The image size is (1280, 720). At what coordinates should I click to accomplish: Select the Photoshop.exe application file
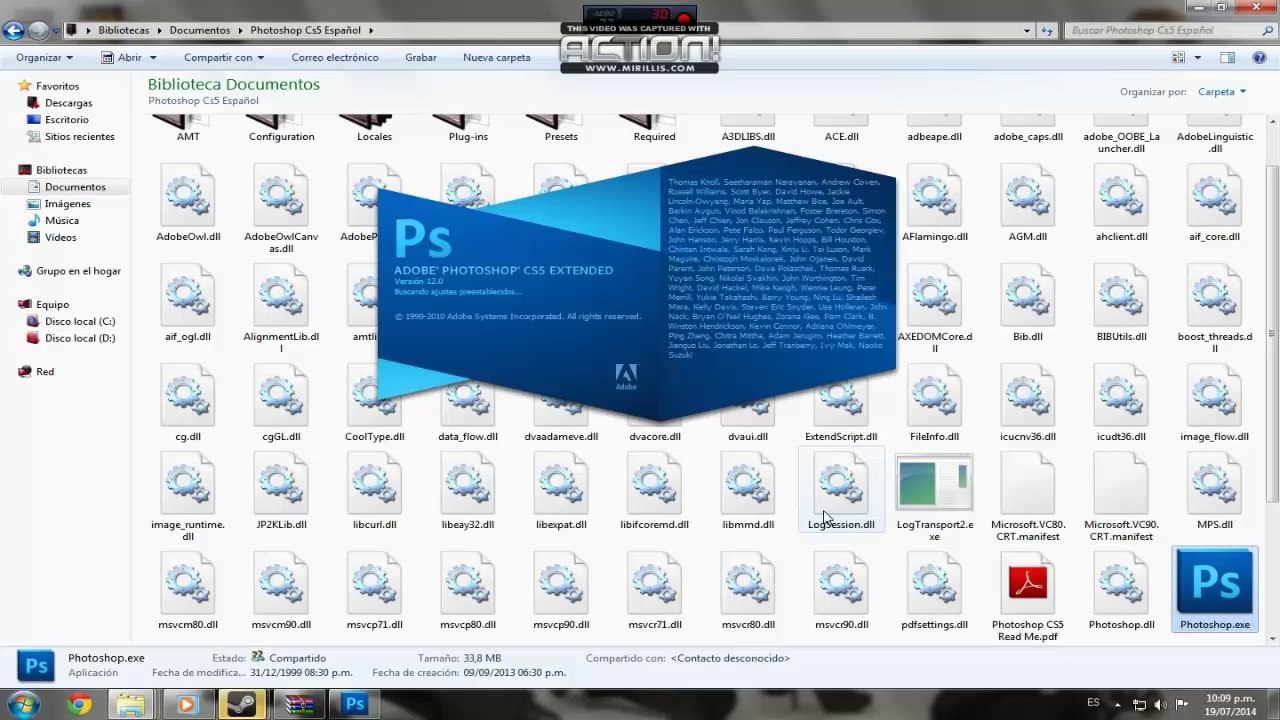click(x=1214, y=590)
